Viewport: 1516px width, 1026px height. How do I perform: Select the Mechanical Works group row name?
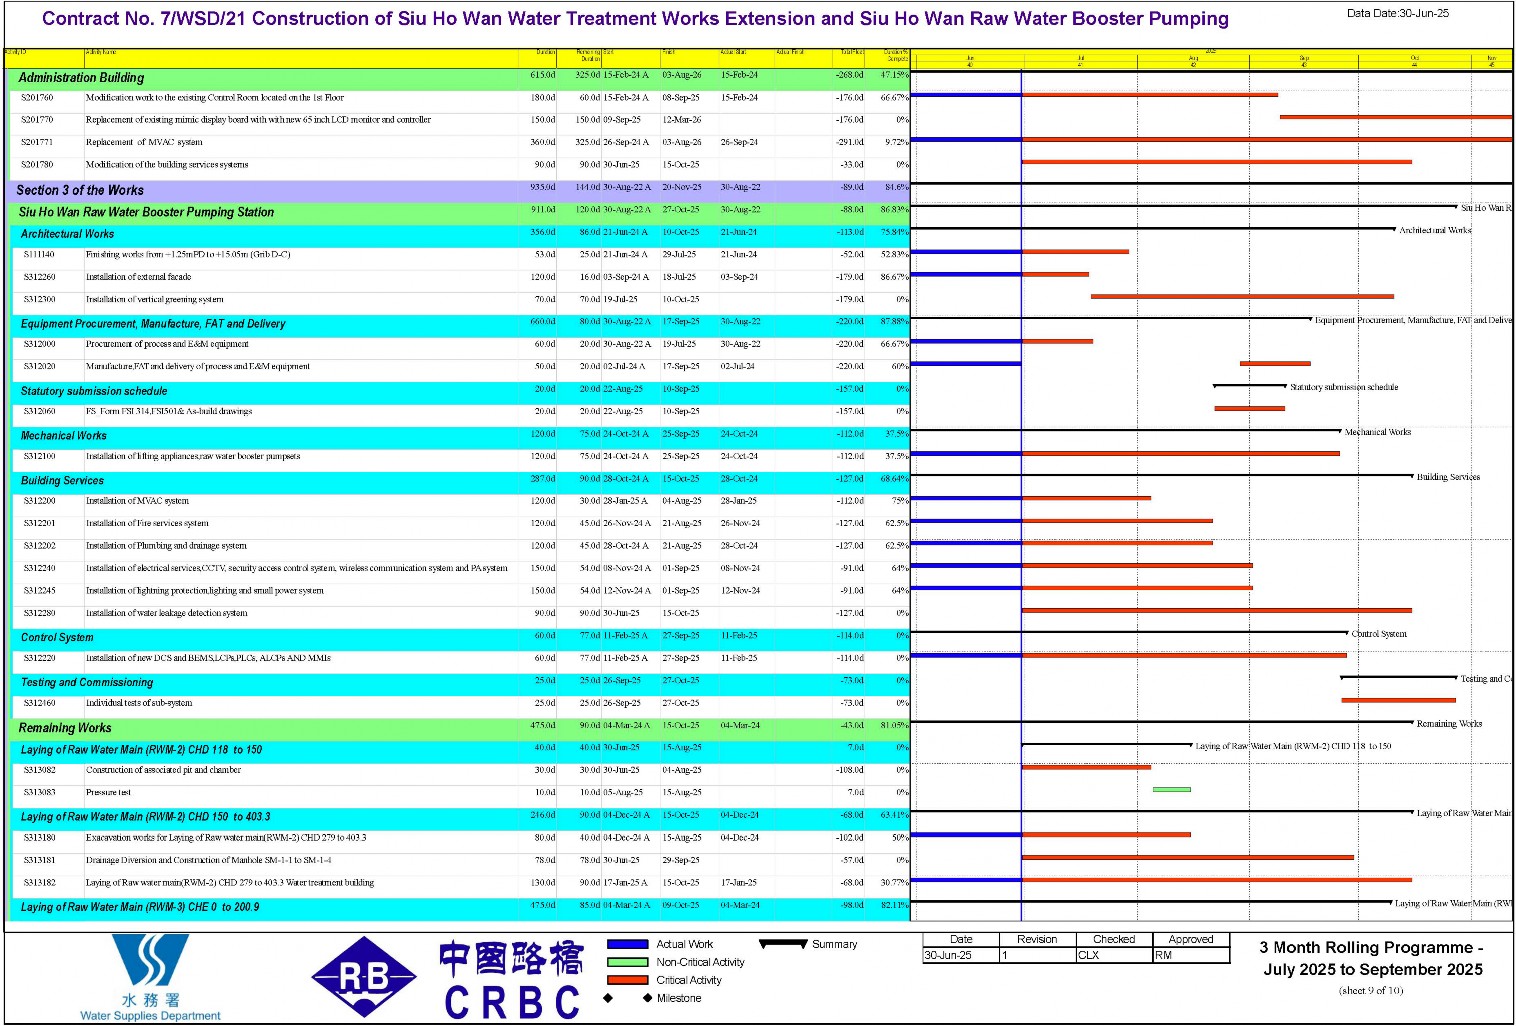[63, 436]
